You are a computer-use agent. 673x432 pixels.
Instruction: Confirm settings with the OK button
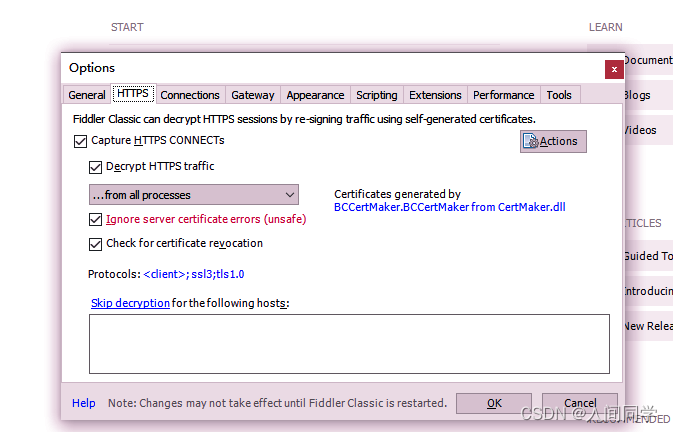point(494,403)
